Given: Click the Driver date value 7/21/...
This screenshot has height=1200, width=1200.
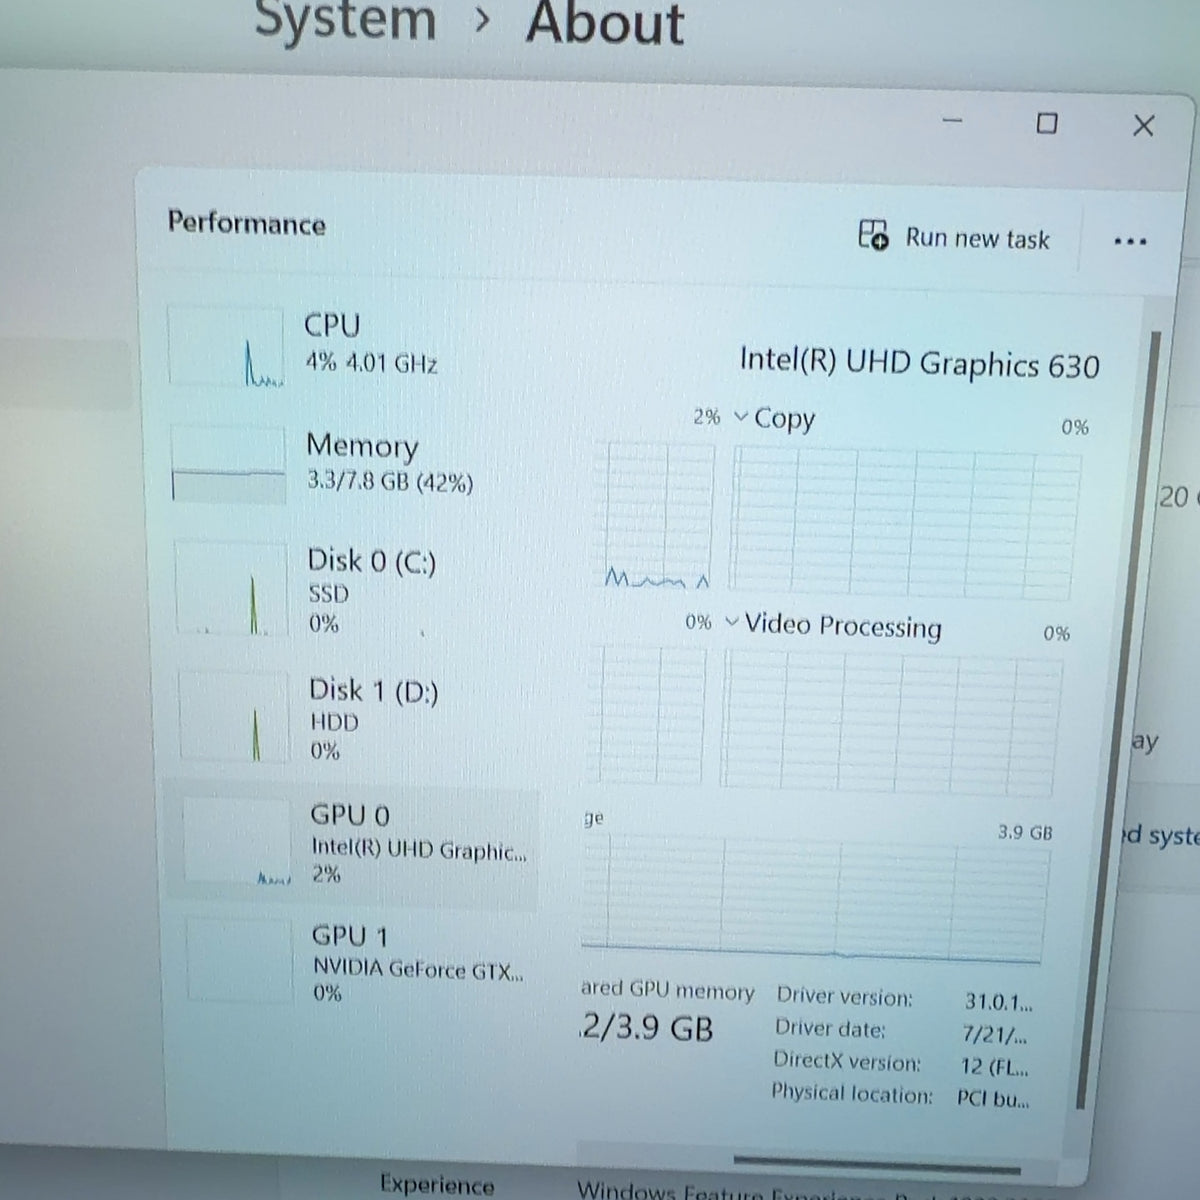Looking at the screenshot, I should [x=994, y=1034].
